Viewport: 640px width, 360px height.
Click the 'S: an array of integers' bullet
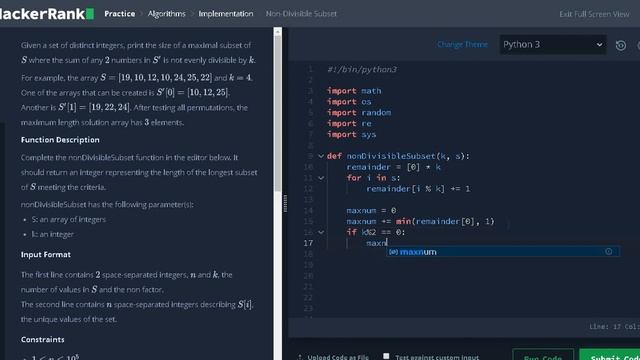pos(69,219)
